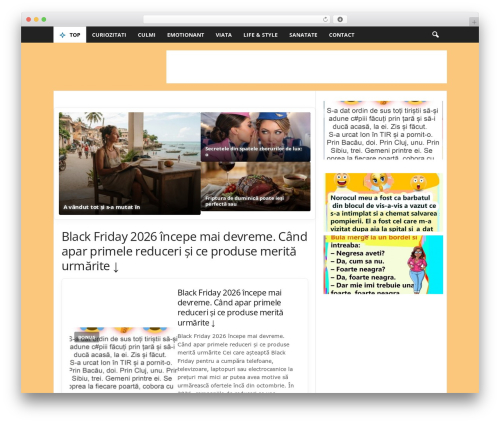Viewport: 500px width, 423px height.
Task: Select the EMOTIONANT menu item
Action: tap(185, 35)
